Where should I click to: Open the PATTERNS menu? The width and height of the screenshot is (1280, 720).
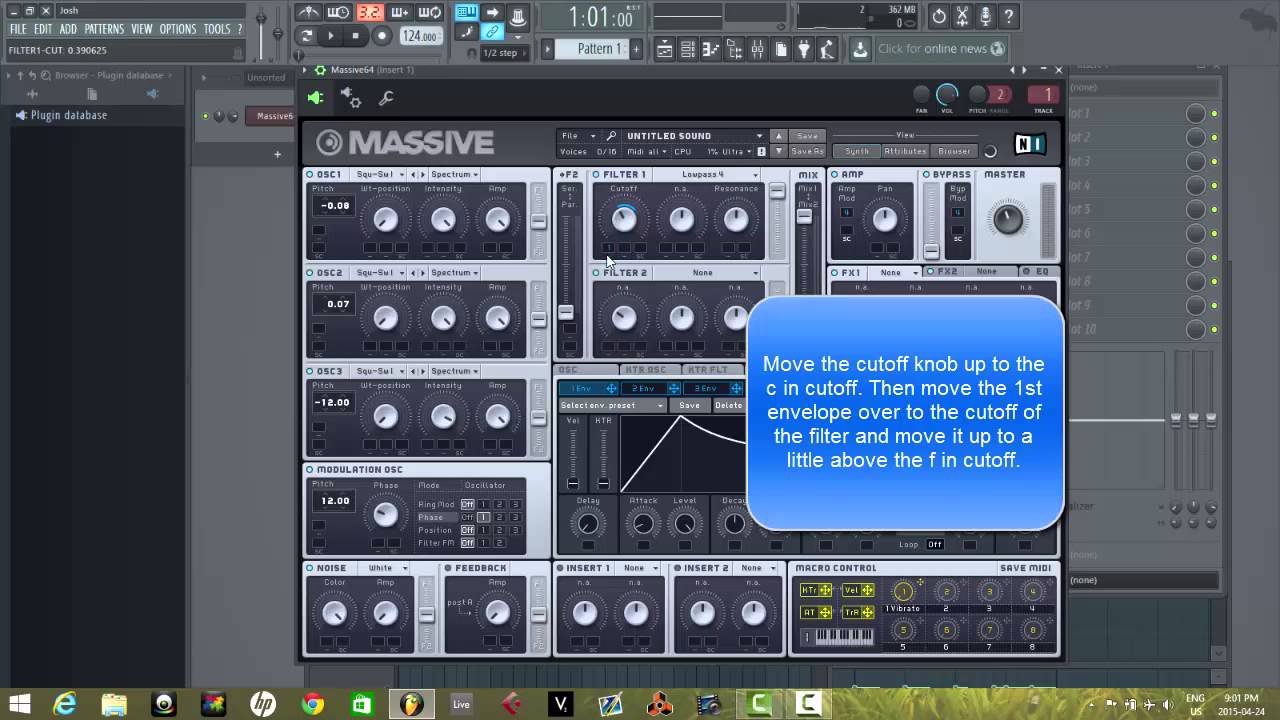pyautogui.click(x=104, y=29)
